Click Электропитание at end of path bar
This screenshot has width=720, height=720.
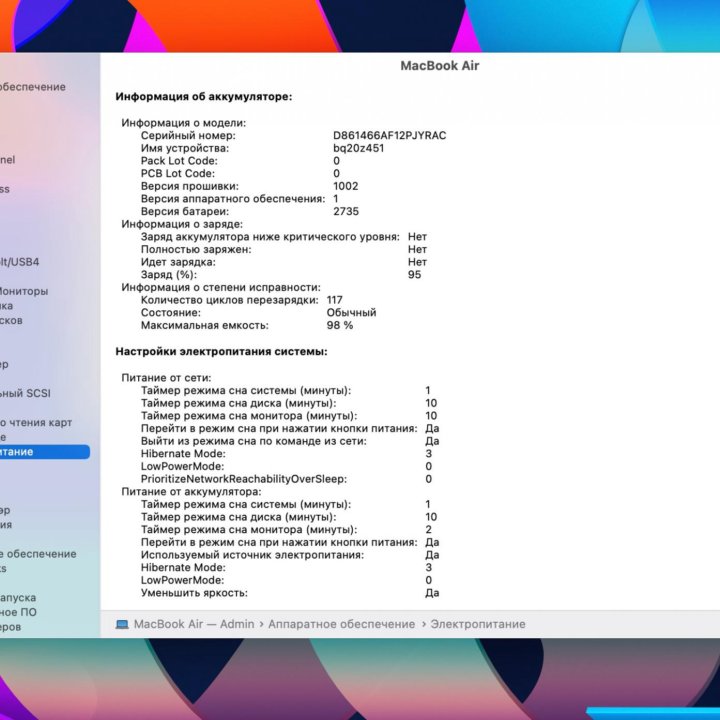pyautogui.click(x=477, y=624)
